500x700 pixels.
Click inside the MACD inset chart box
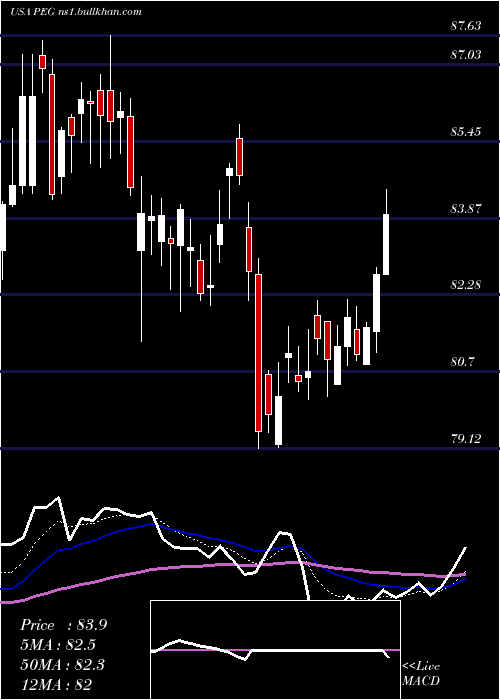(x=275, y=650)
